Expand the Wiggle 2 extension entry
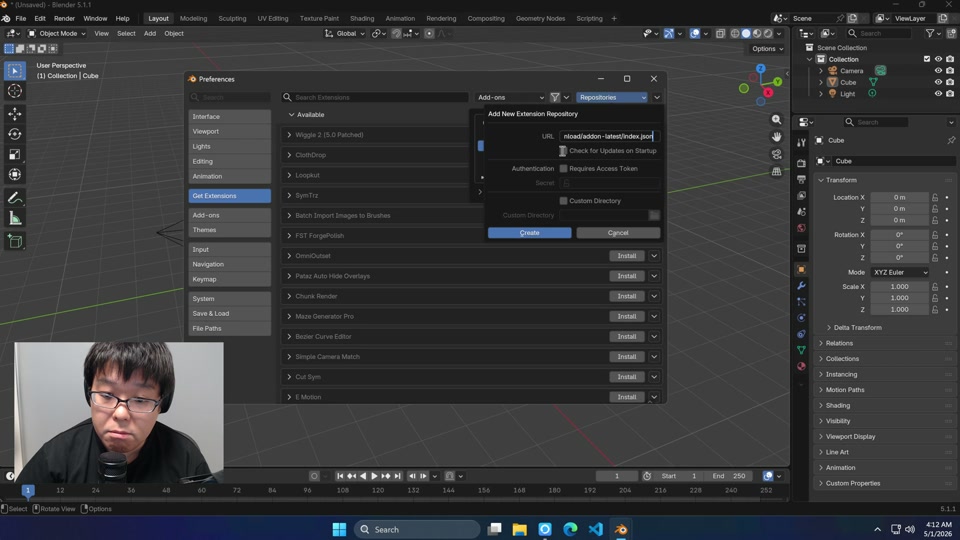This screenshot has width=960, height=540. 290,135
